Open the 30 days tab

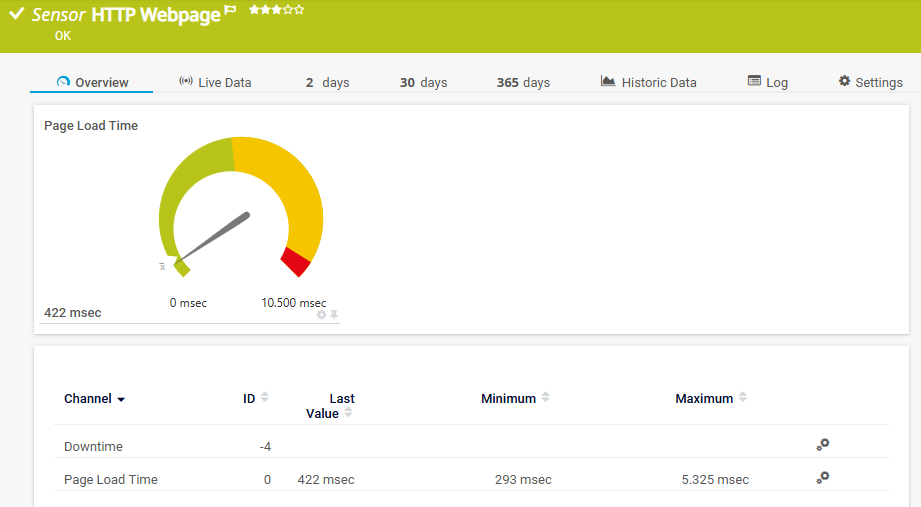pos(423,82)
